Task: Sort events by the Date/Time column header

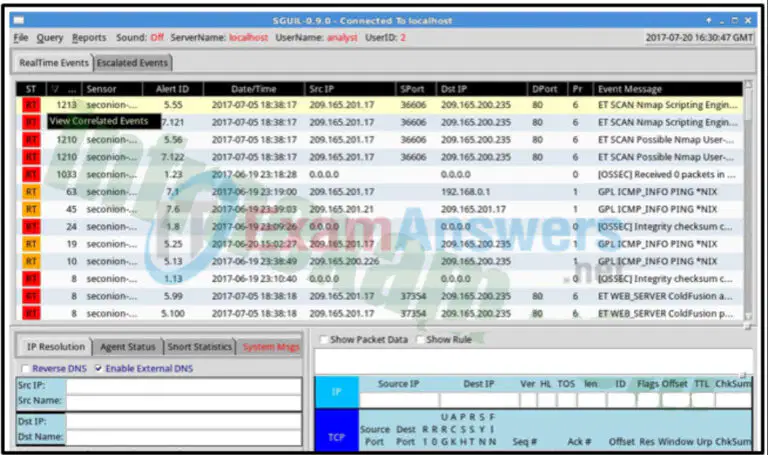Action: click(x=253, y=89)
